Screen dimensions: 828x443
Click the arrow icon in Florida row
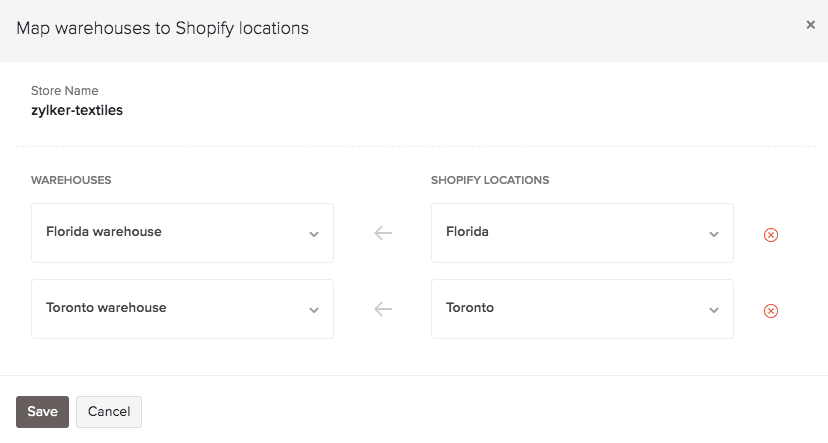point(383,233)
